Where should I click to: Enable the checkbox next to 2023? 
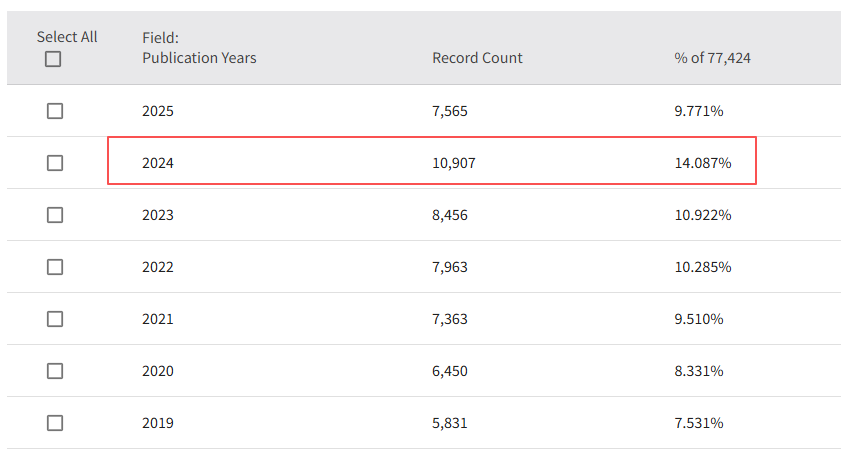55,215
